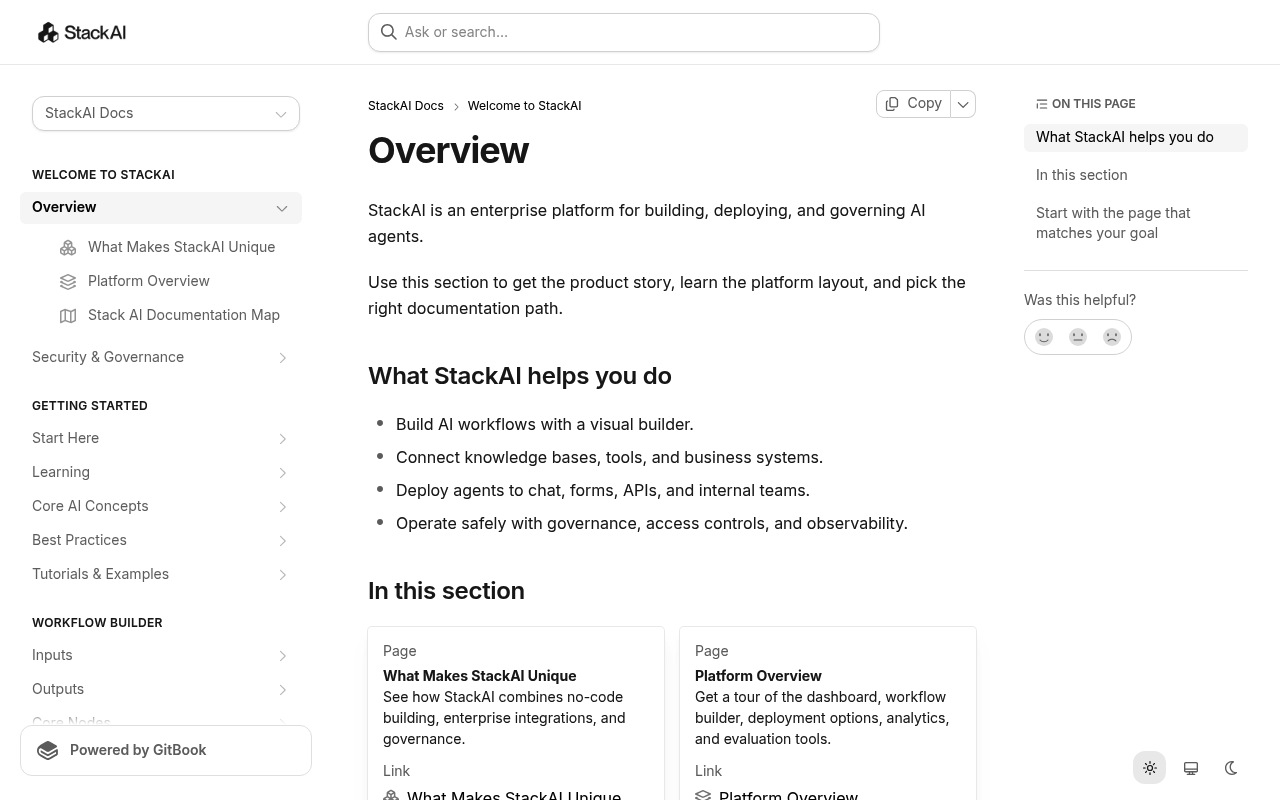This screenshot has width=1280, height=800.
Task: Rate page with neutral face icon
Action: tap(1078, 337)
